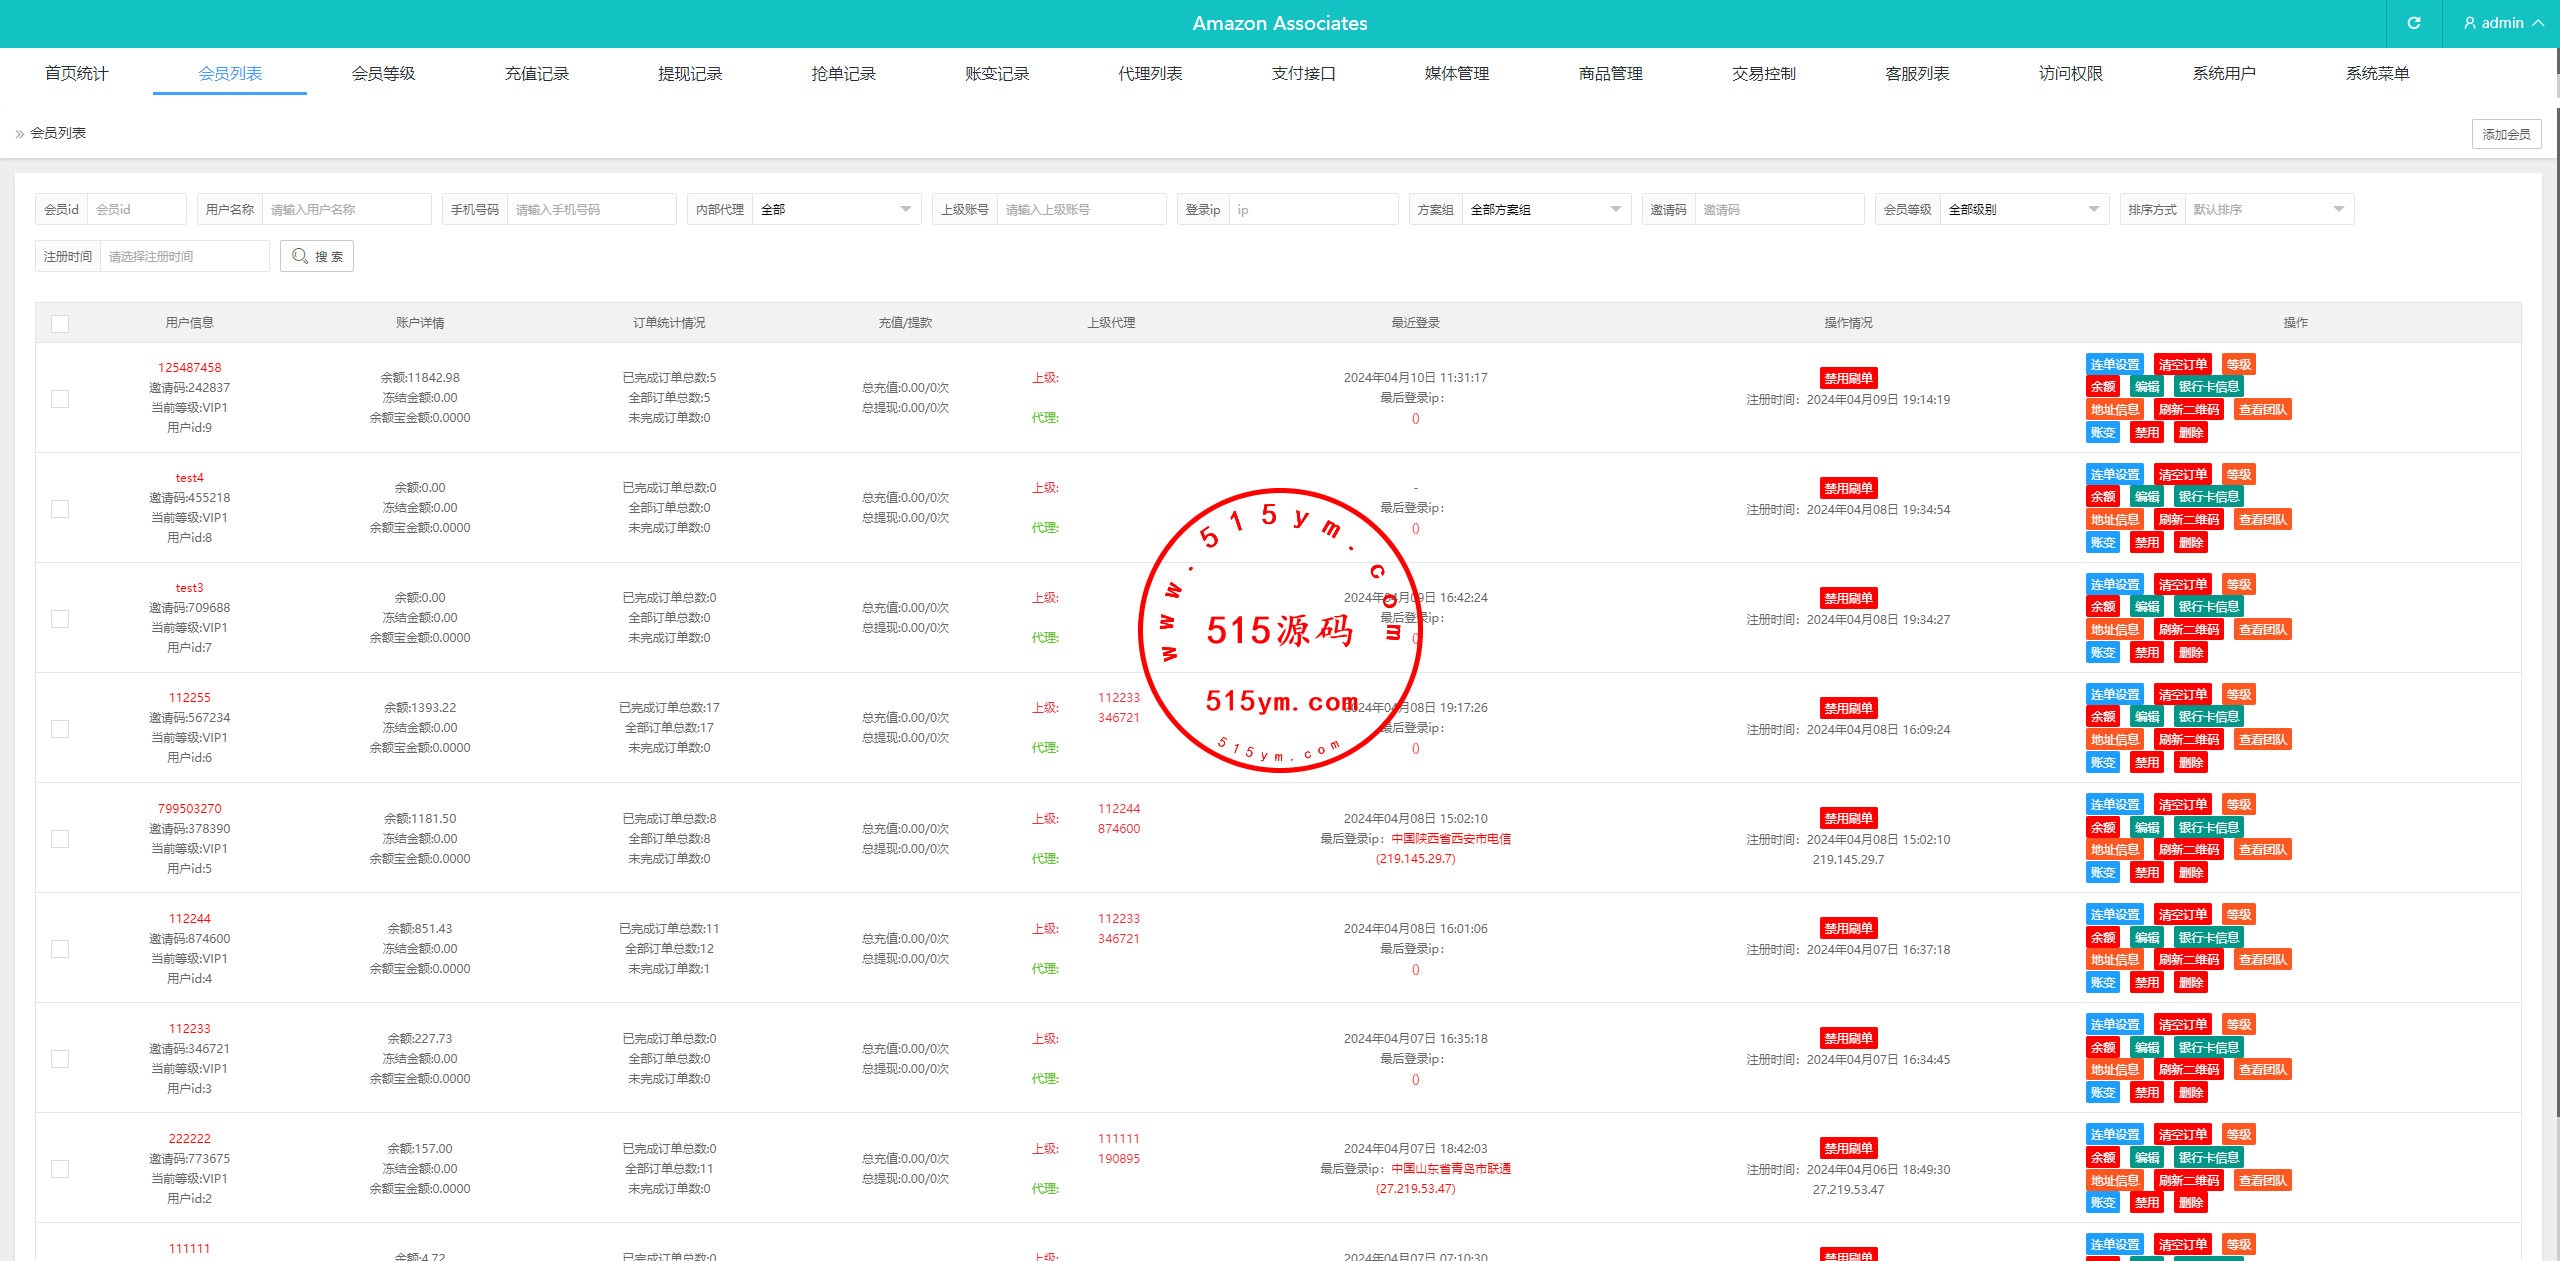The height and width of the screenshot is (1261, 2560).
Task: Click 禁用刷单 tag for user 125487458
Action: click(1848, 378)
